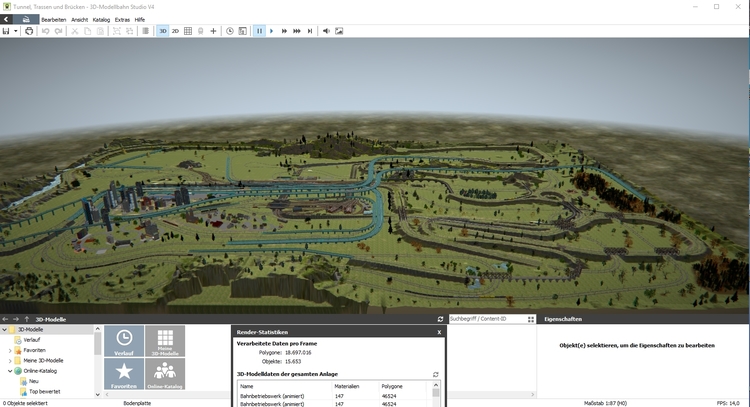The width and height of the screenshot is (750, 407).
Task: Click the Suchbegriff / Content-ID search field
Action: [x=487, y=319]
